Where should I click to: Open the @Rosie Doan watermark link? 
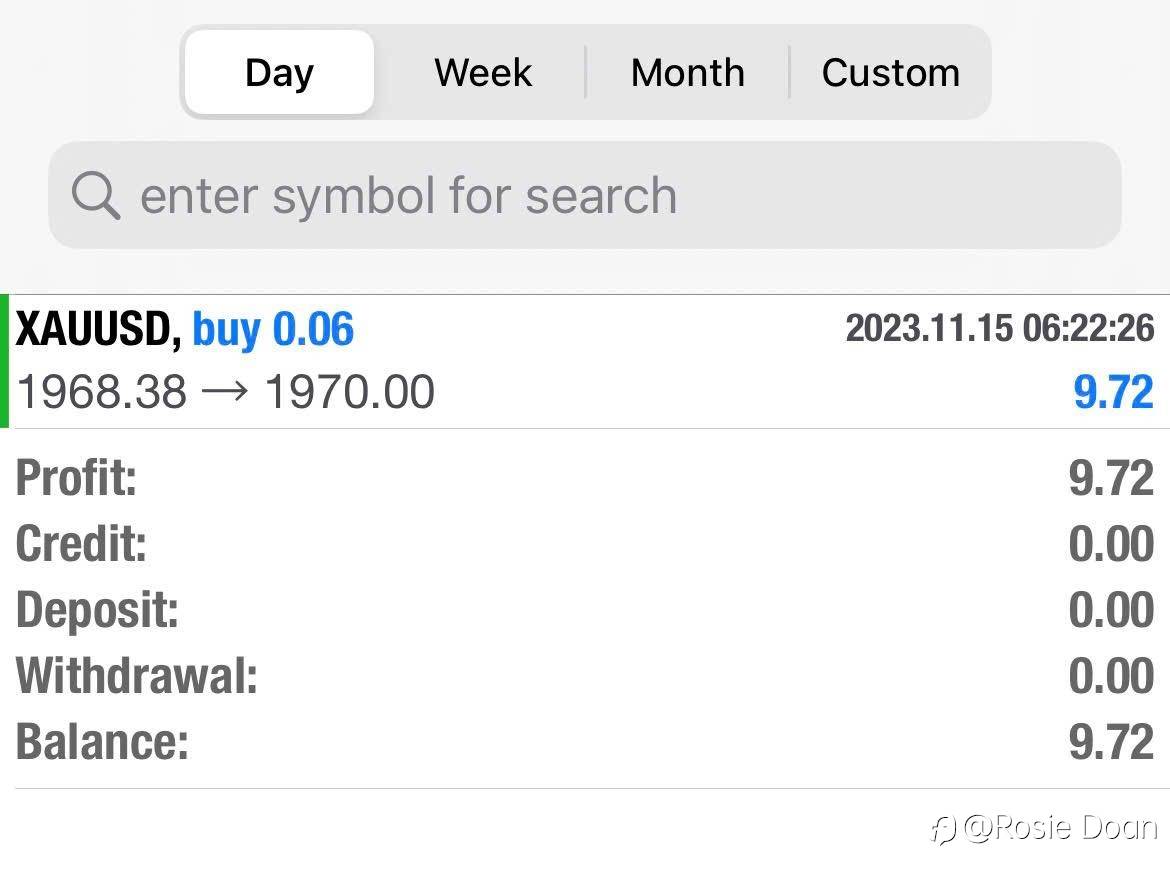click(1060, 828)
